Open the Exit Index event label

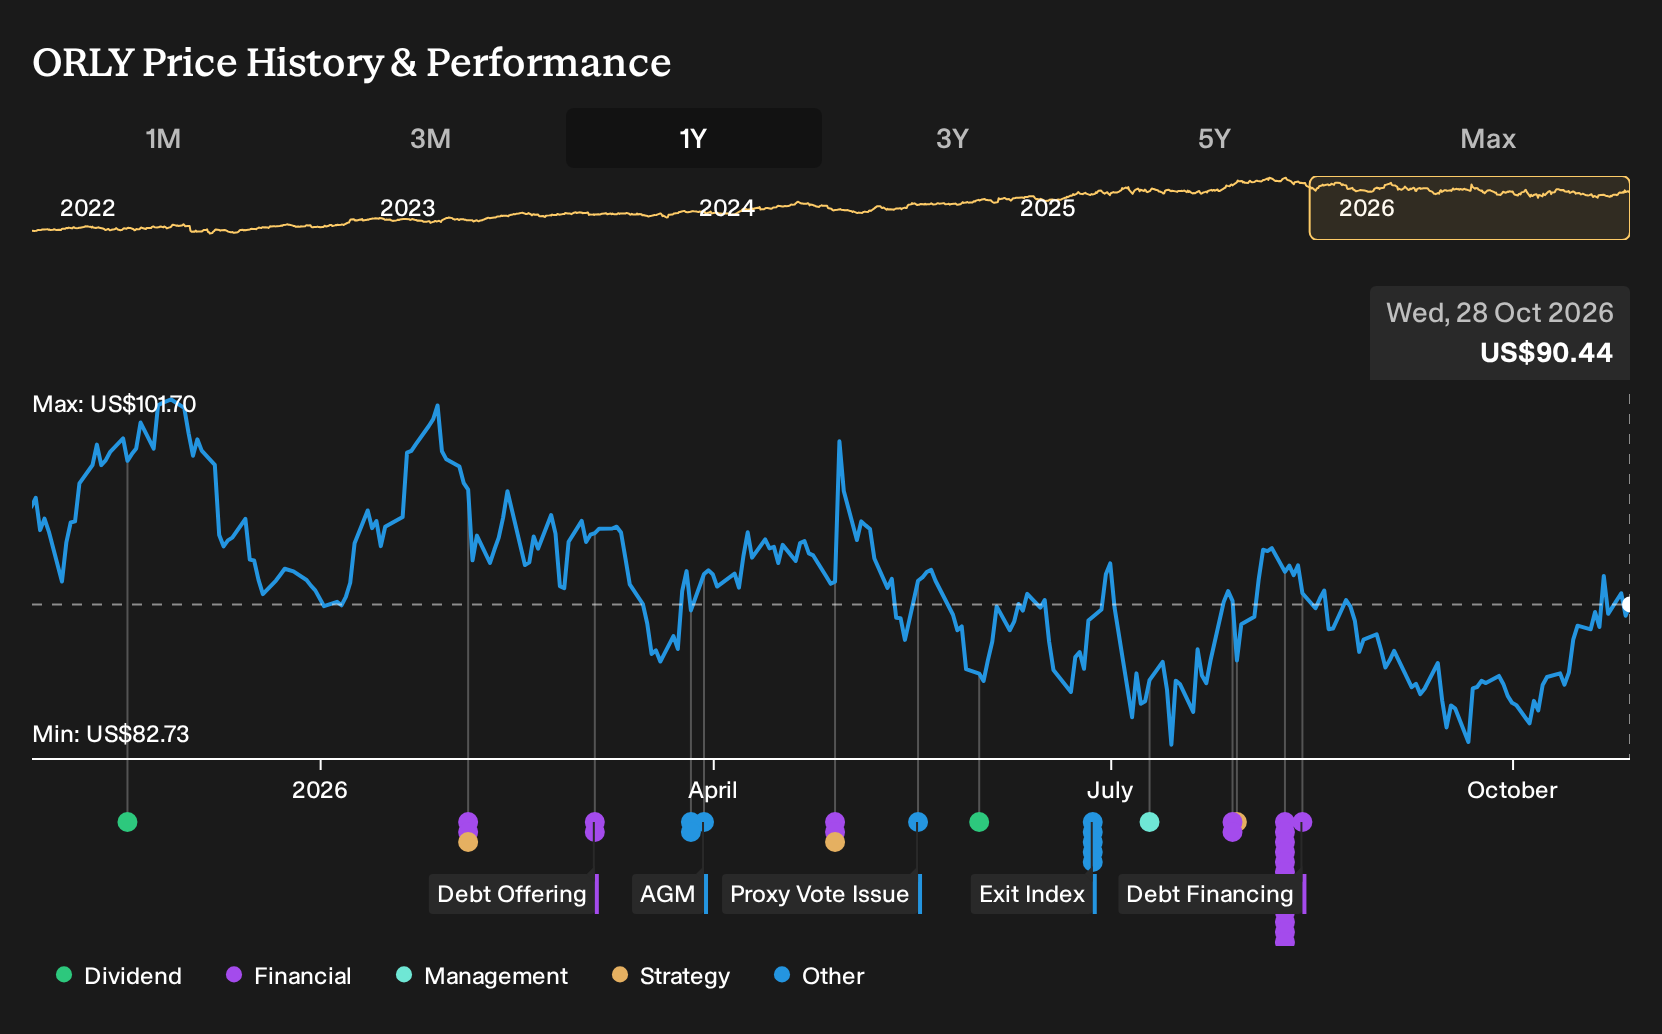click(x=1033, y=894)
